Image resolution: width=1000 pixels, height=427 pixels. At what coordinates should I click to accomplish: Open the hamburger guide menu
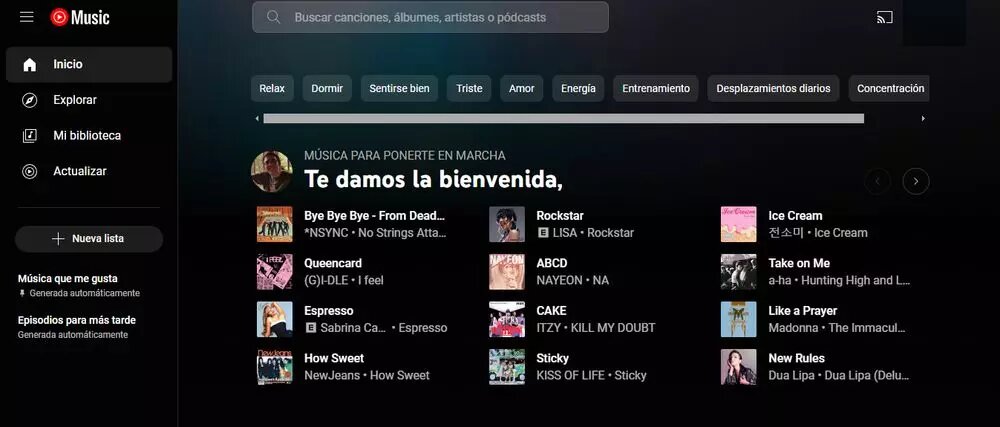(x=27, y=17)
